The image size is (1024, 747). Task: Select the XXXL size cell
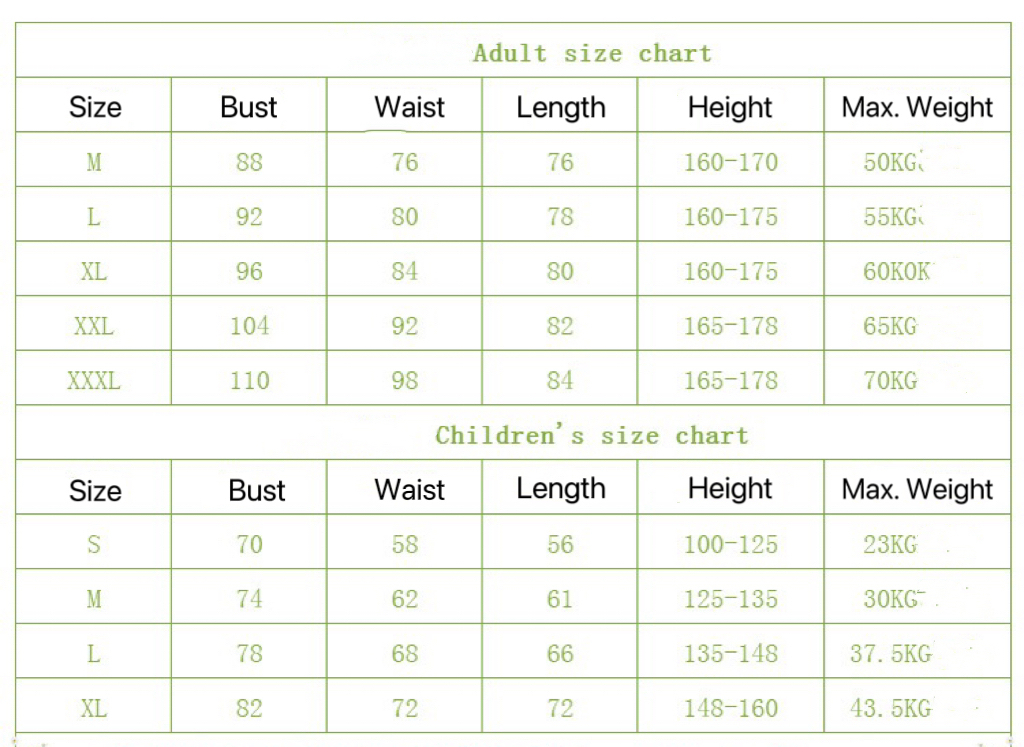[94, 380]
